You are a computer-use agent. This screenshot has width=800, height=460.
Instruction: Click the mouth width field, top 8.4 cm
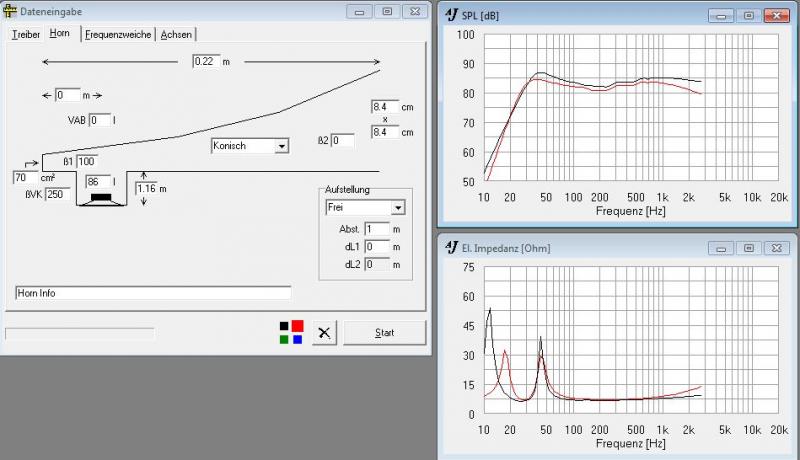(x=385, y=107)
